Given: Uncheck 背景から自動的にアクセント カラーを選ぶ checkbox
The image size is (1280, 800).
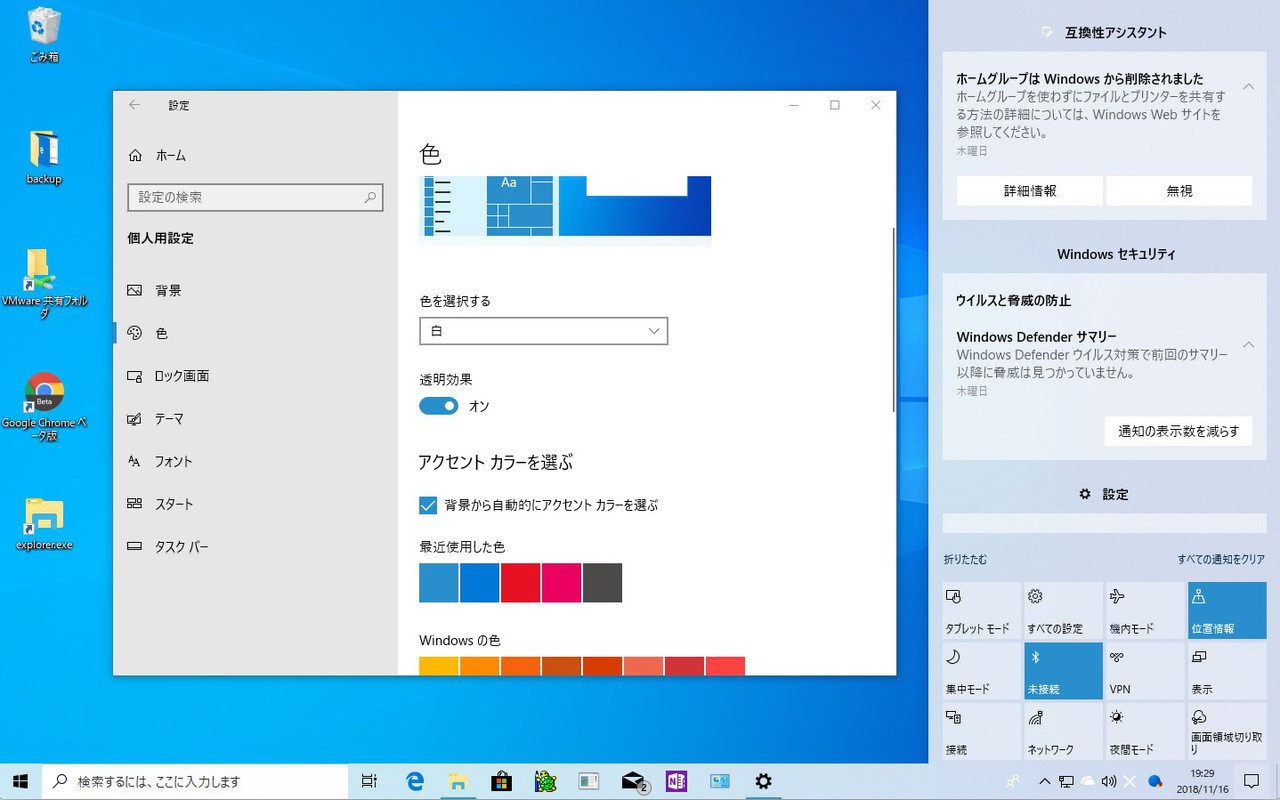Looking at the screenshot, I should 428,505.
